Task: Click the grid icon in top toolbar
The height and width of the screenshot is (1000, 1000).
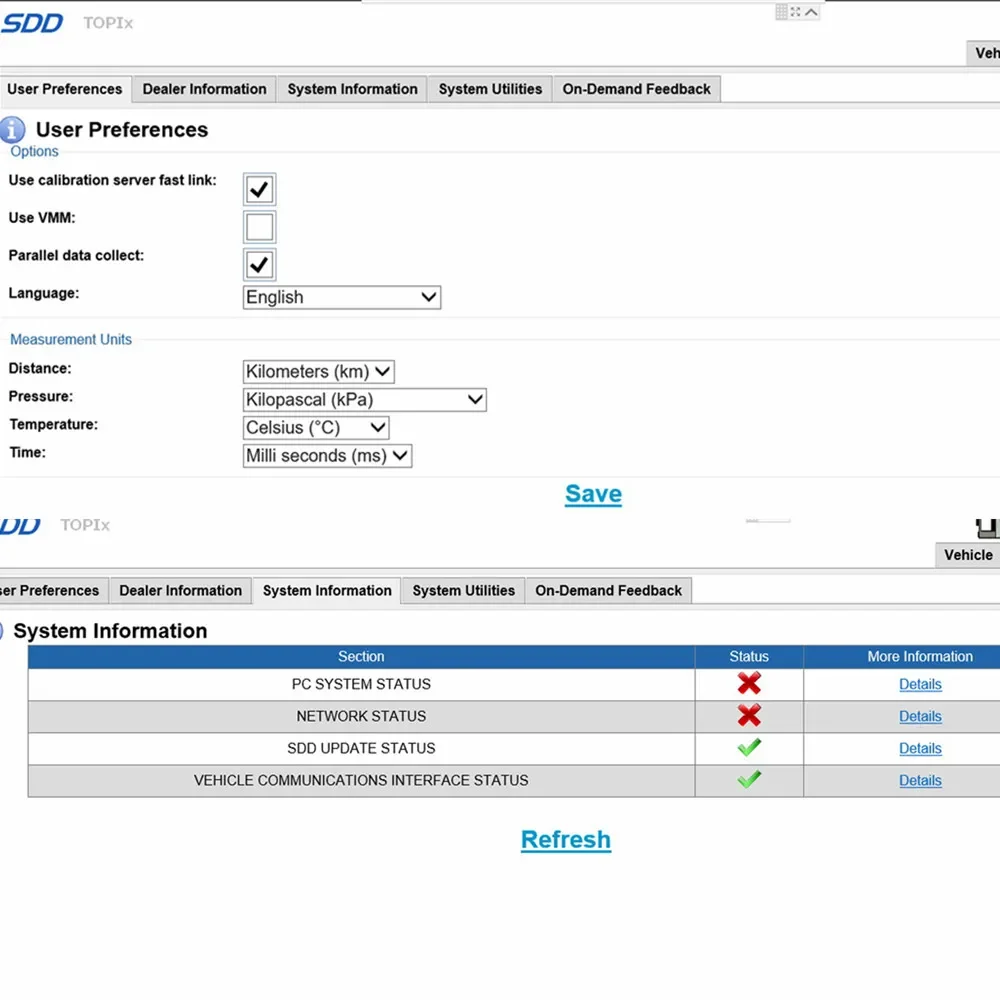Action: point(782,12)
